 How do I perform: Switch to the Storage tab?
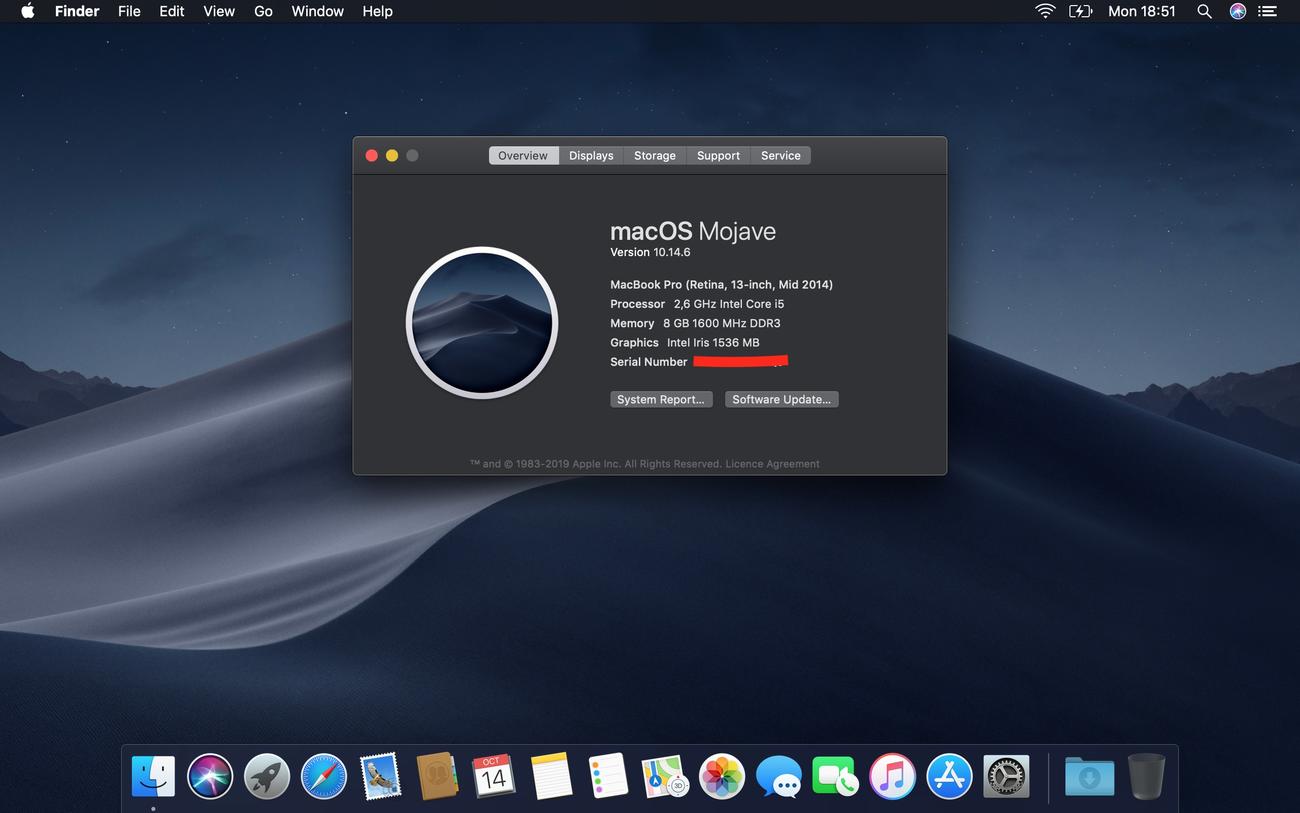click(x=655, y=155)
